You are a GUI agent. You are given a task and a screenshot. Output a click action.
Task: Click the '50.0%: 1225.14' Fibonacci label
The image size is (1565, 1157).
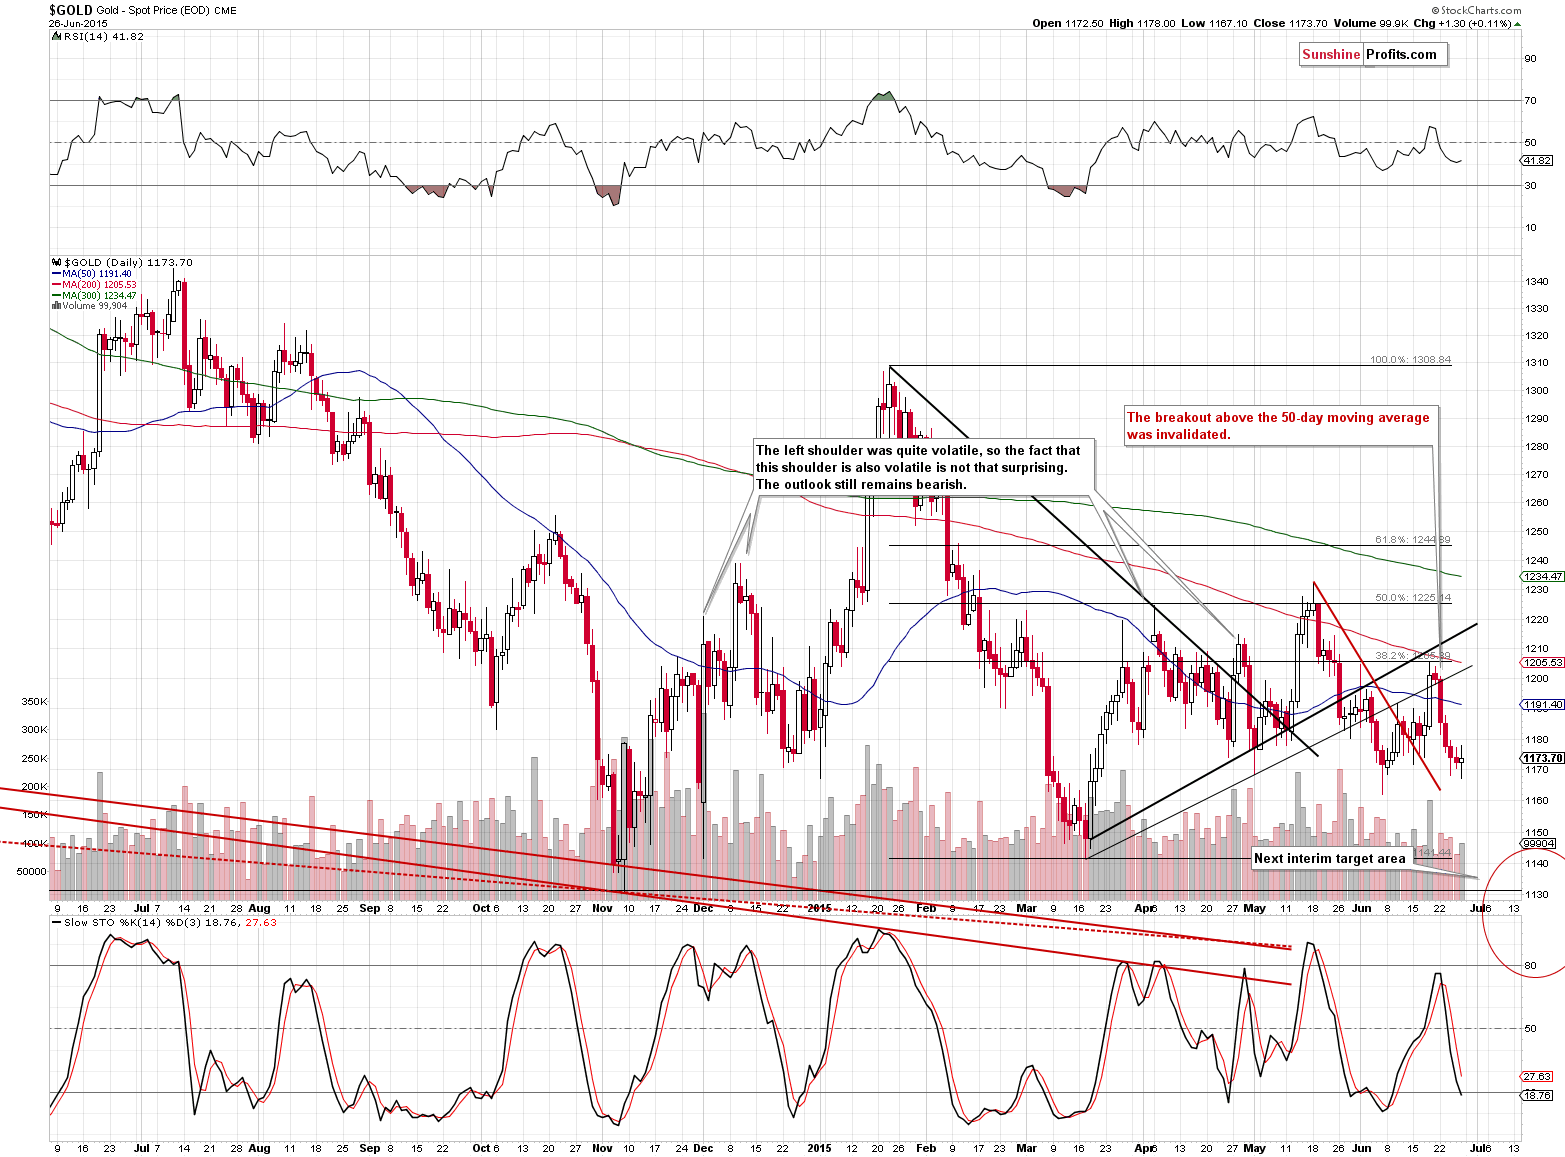(x=1412, y=598)
